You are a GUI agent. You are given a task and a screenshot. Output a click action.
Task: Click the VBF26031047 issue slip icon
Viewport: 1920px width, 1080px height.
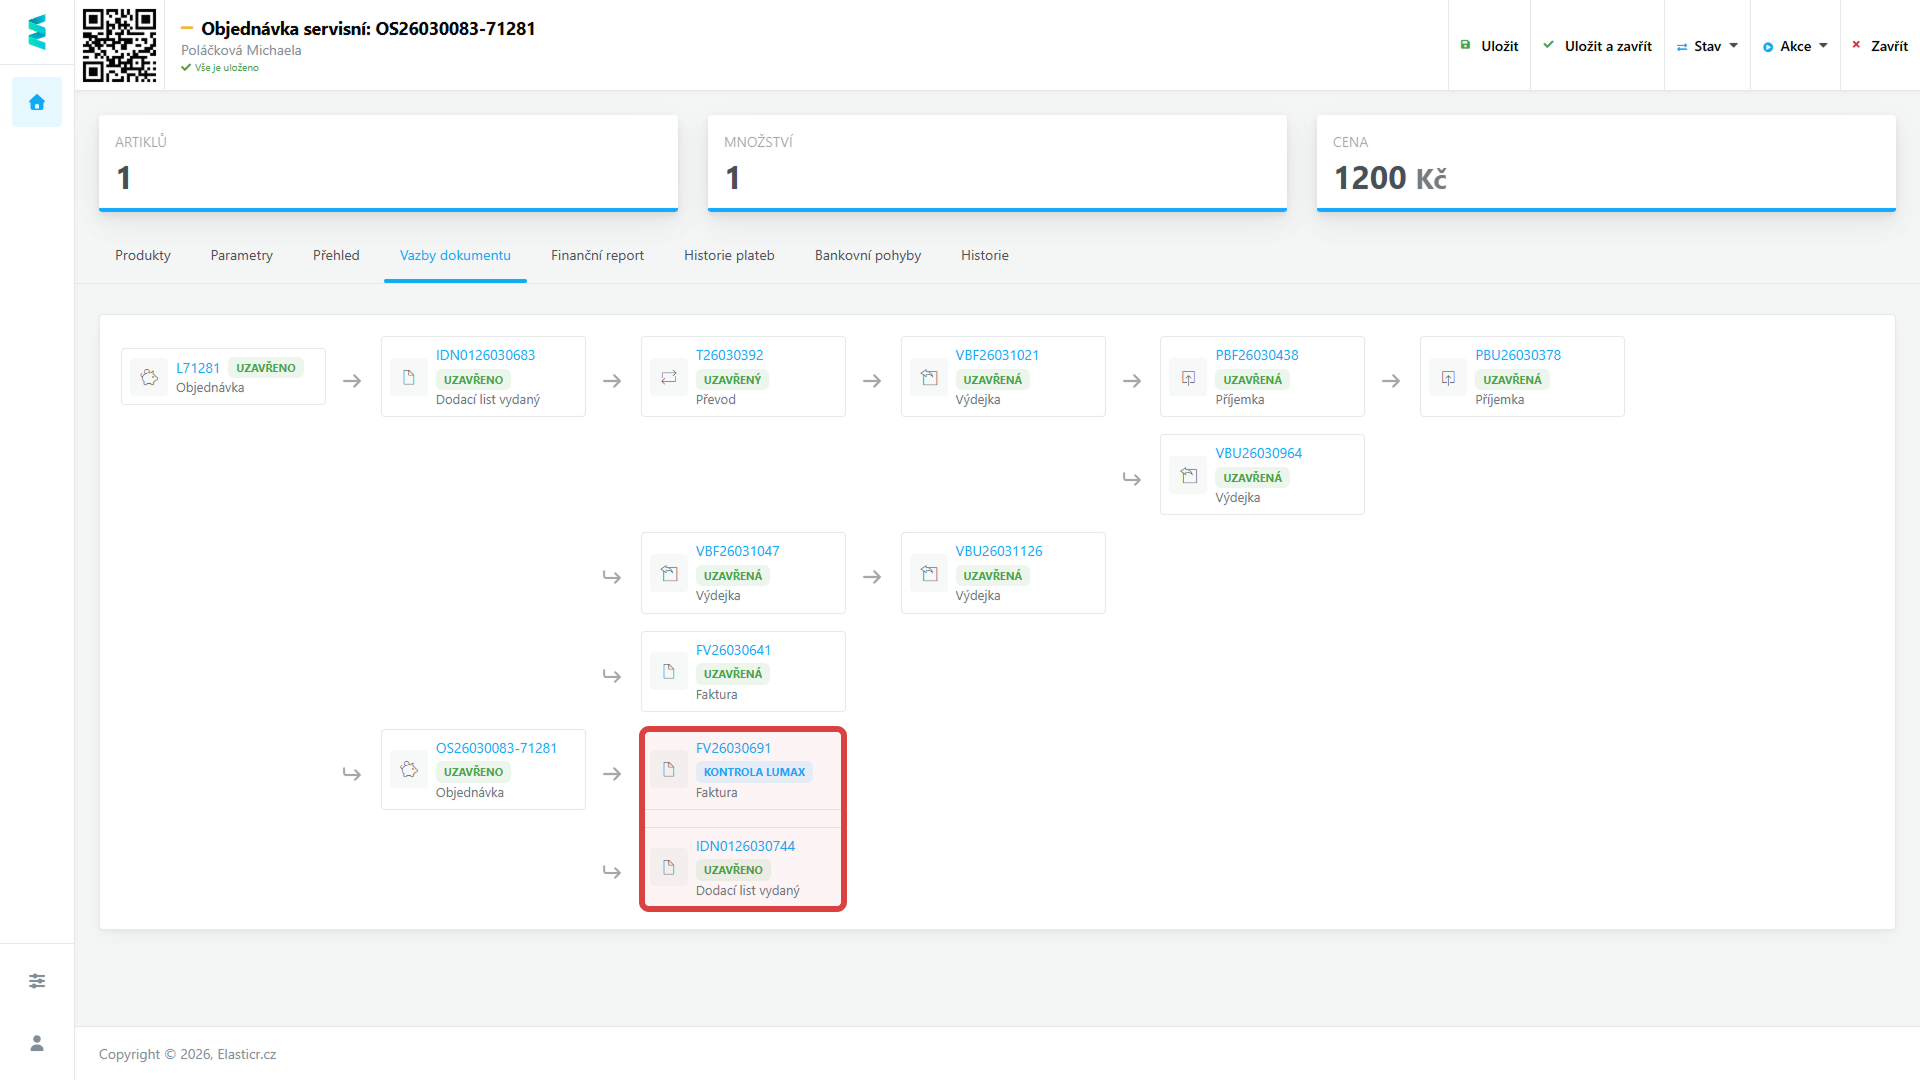point(668,573)
